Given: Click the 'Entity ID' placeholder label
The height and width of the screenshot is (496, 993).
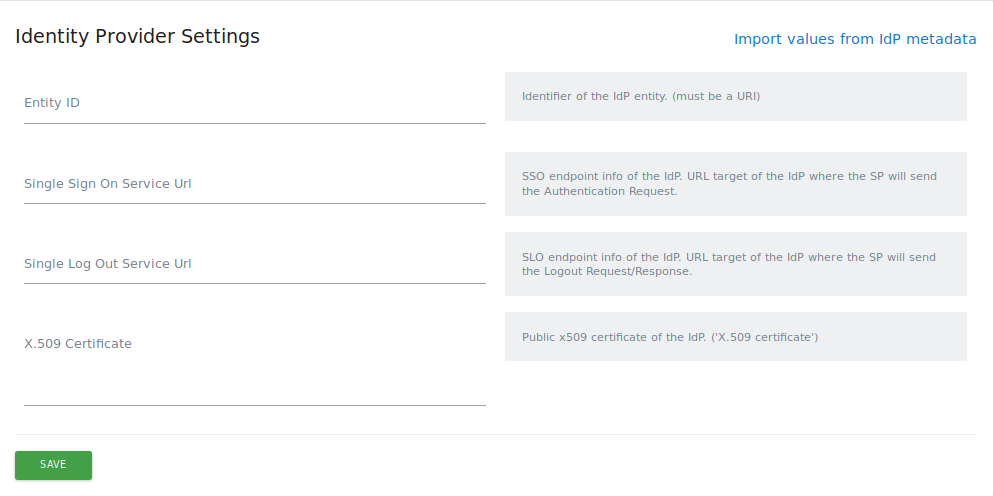Looking at the screenshot, I should (x=52, y=103).
